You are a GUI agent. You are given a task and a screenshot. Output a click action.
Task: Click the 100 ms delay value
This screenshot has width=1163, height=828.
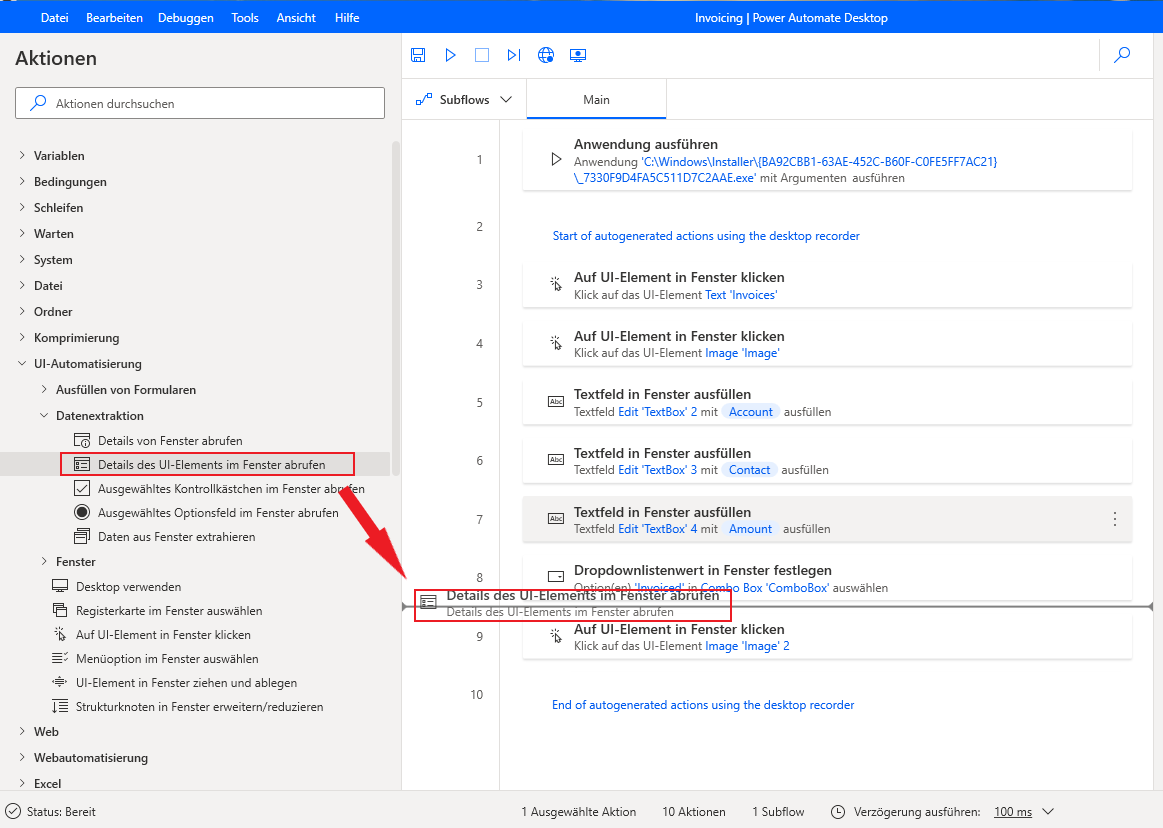[x=1012, y=812]
